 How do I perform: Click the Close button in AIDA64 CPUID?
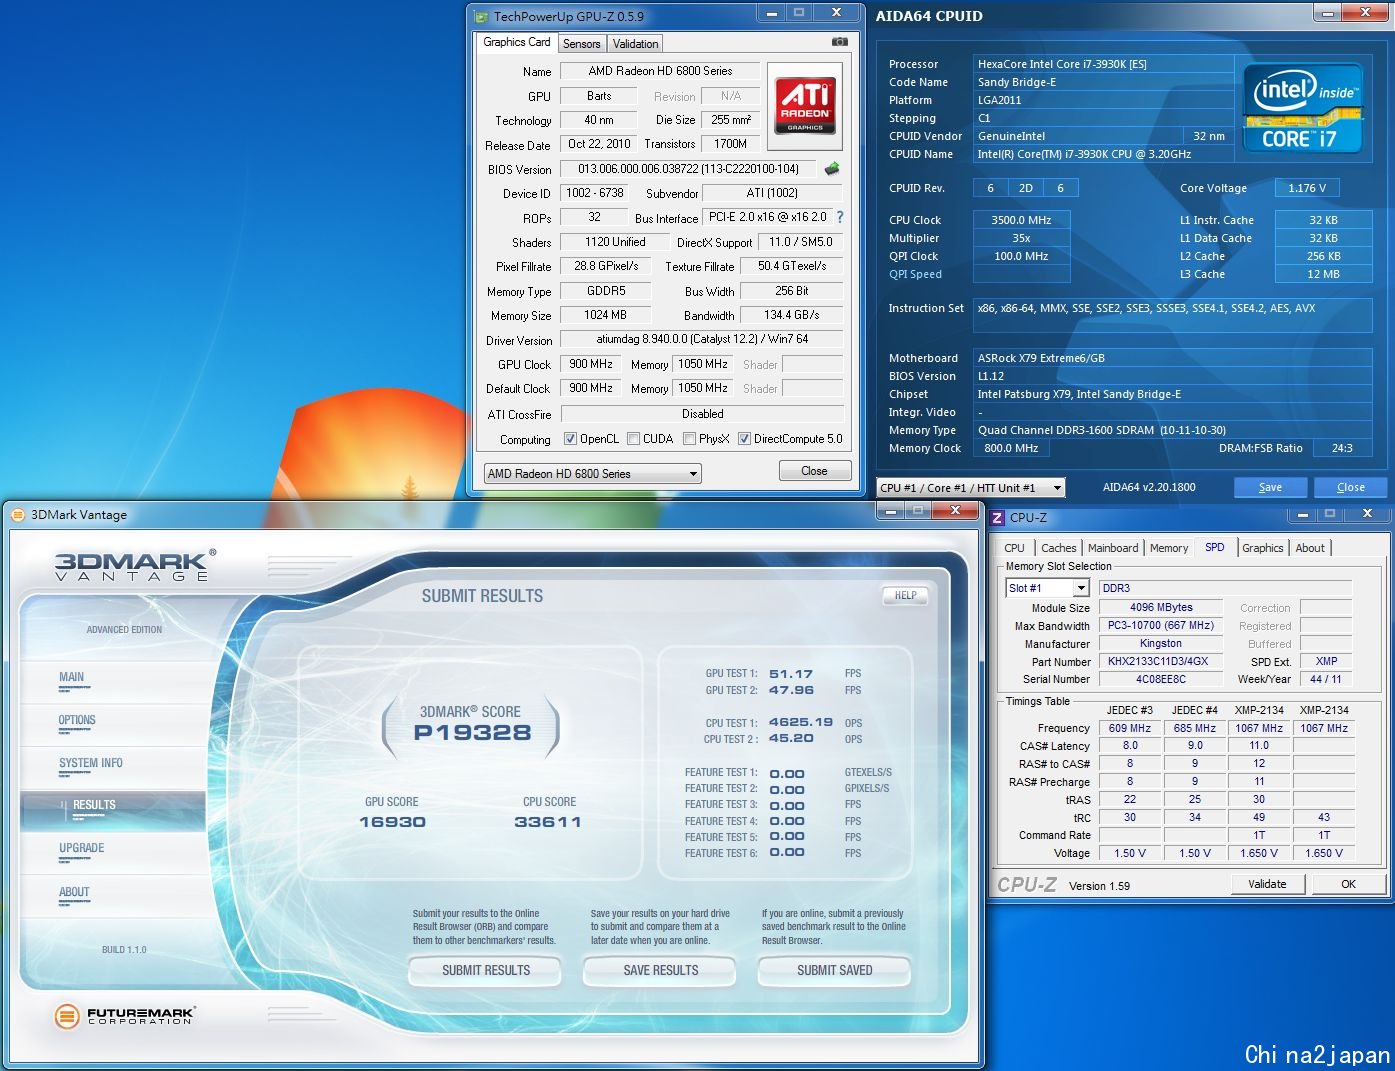[x=1351, y=487]
